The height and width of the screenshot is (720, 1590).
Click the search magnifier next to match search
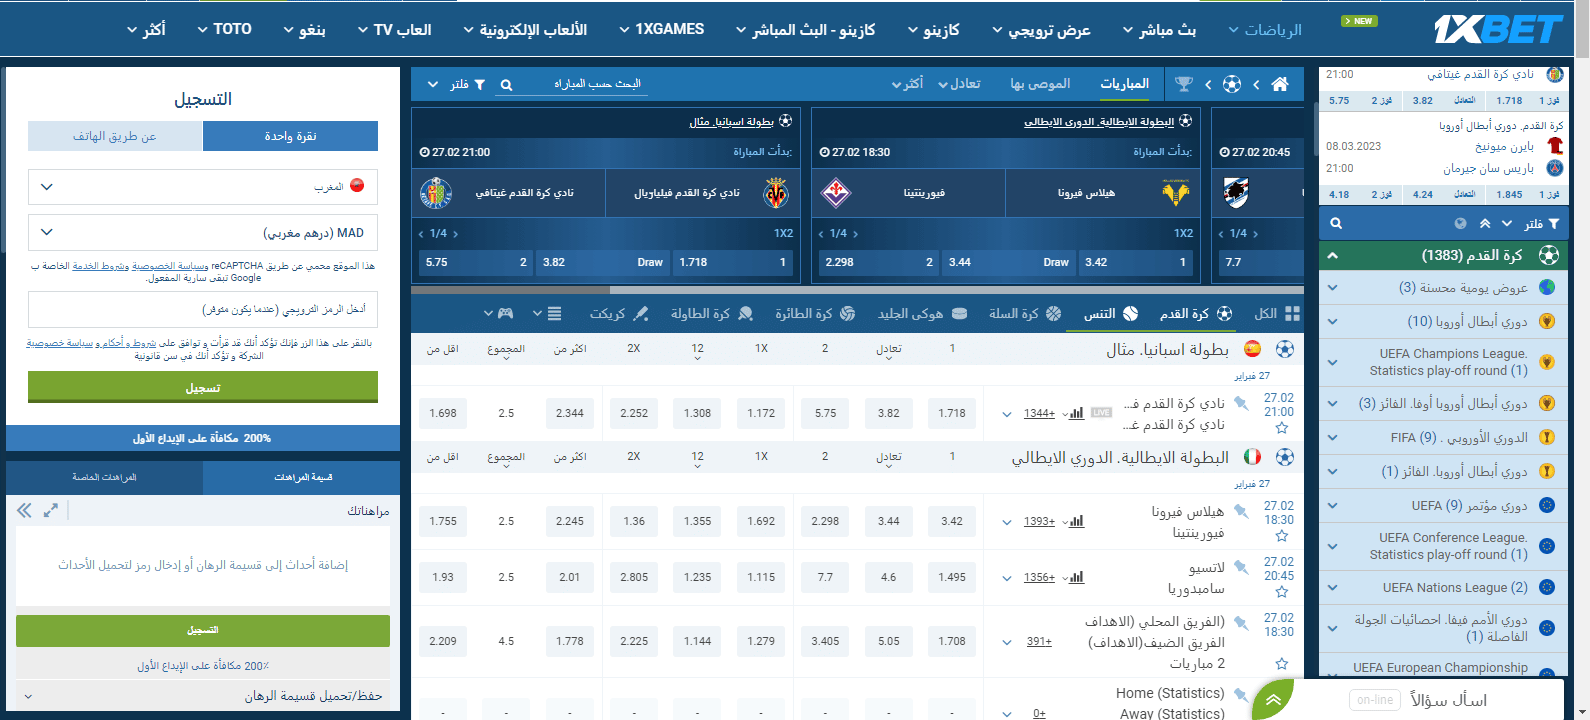[x=506, y=85]
